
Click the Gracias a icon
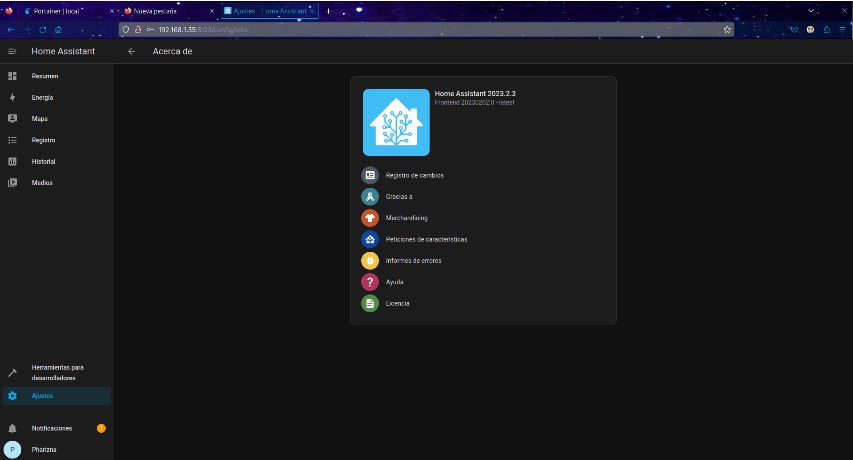[x=370, y=196]
